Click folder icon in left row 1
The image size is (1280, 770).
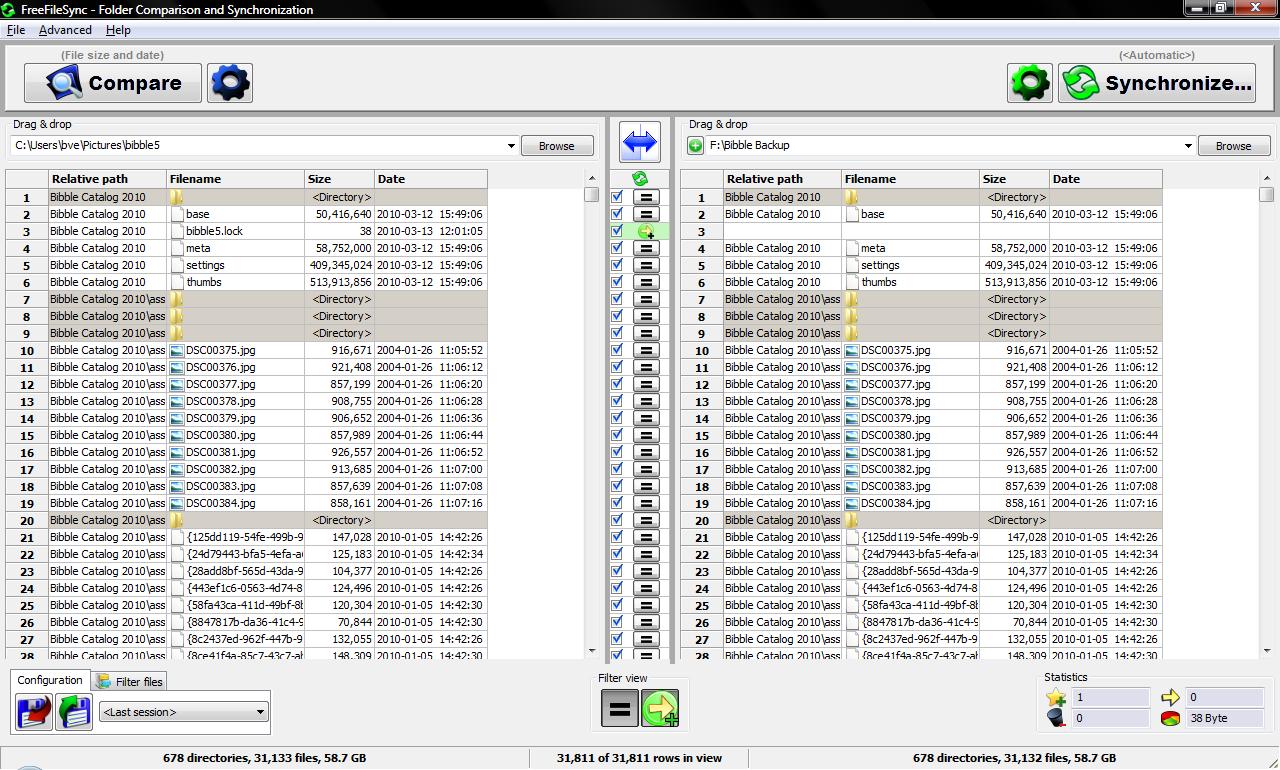coord(176,197)
